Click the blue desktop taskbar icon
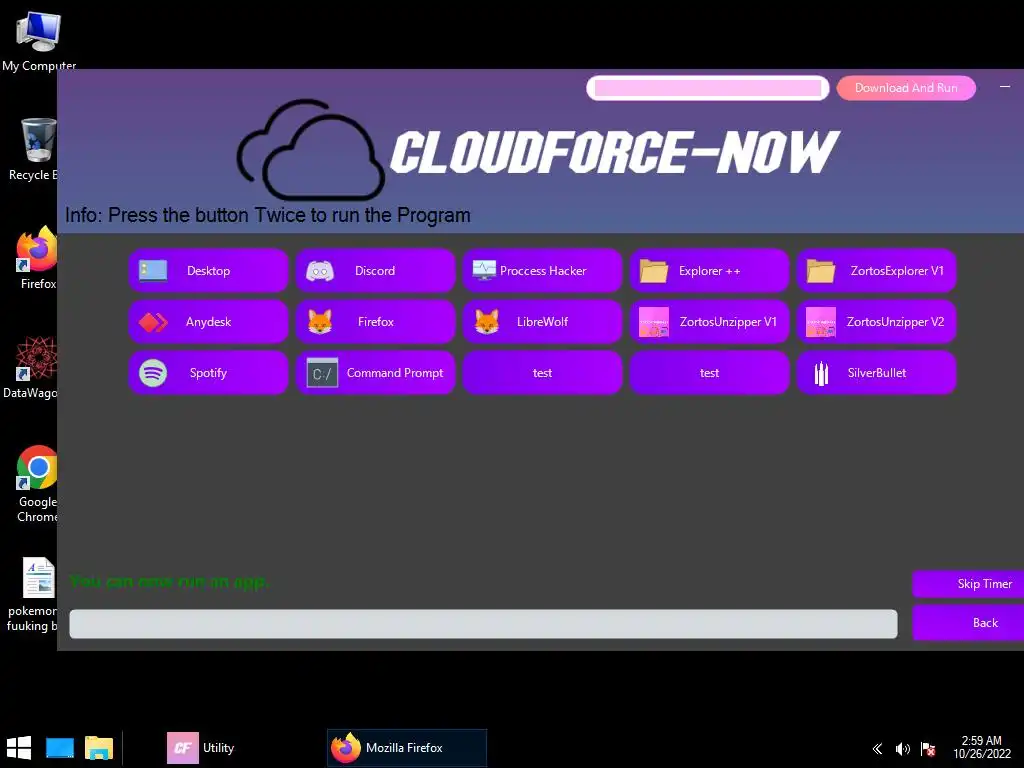Viewport: 1024px width, 768px height. tap(59, 748)
